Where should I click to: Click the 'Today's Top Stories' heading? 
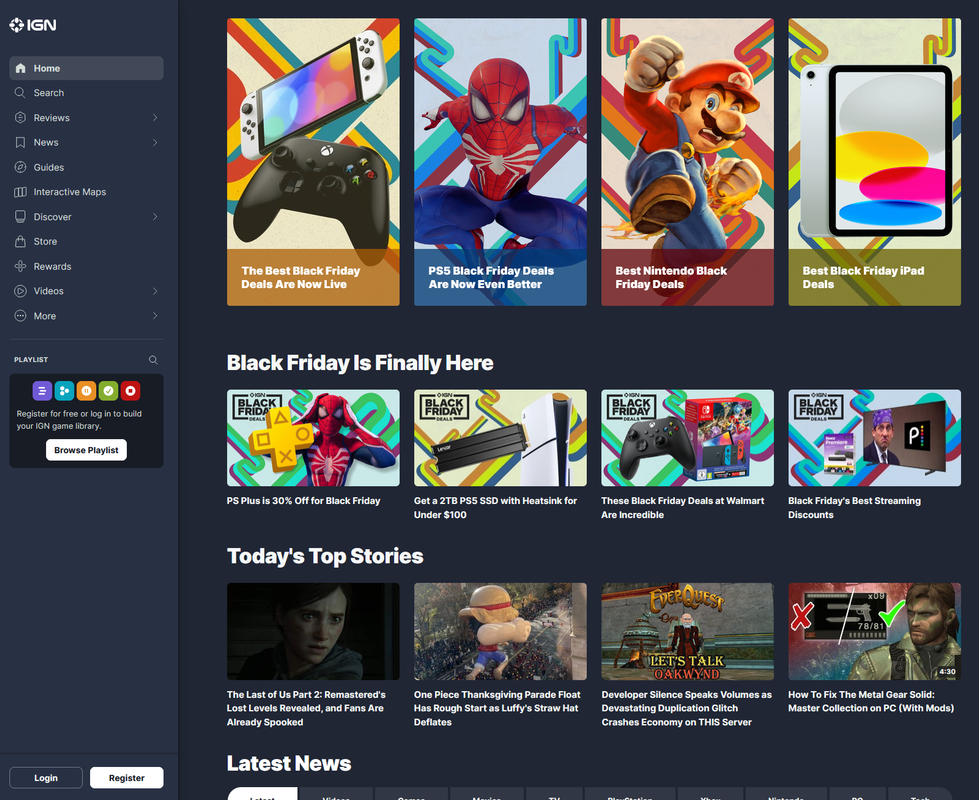point(325,556)
